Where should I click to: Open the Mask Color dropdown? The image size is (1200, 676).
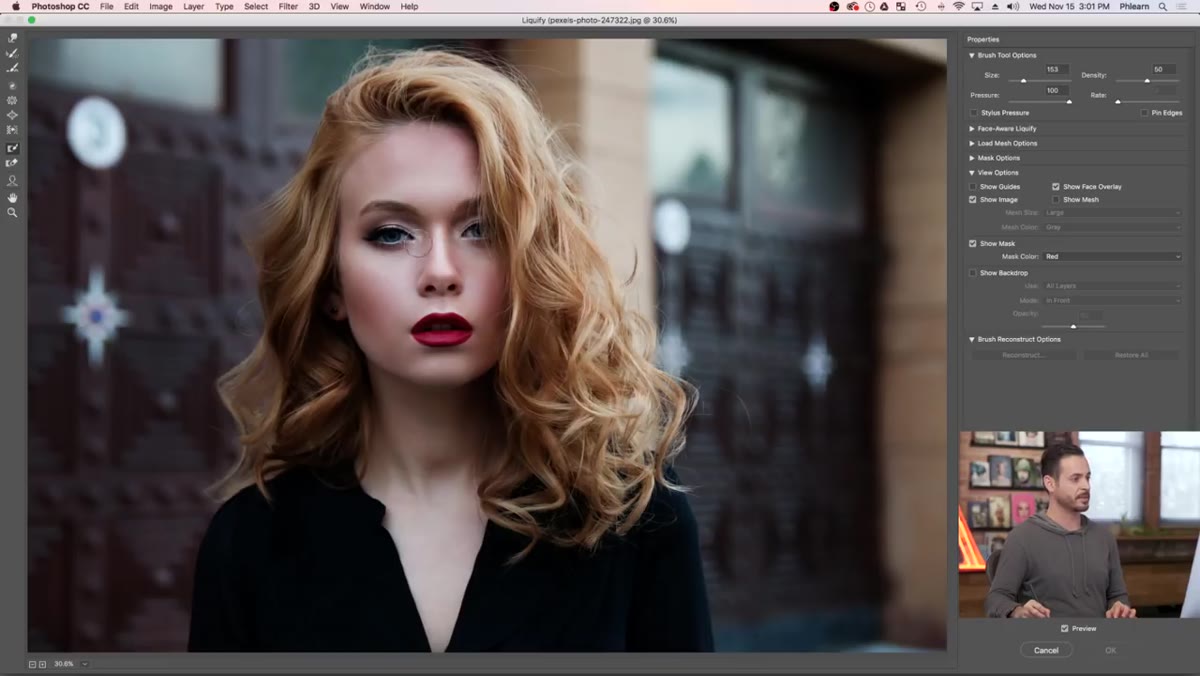1112,257
